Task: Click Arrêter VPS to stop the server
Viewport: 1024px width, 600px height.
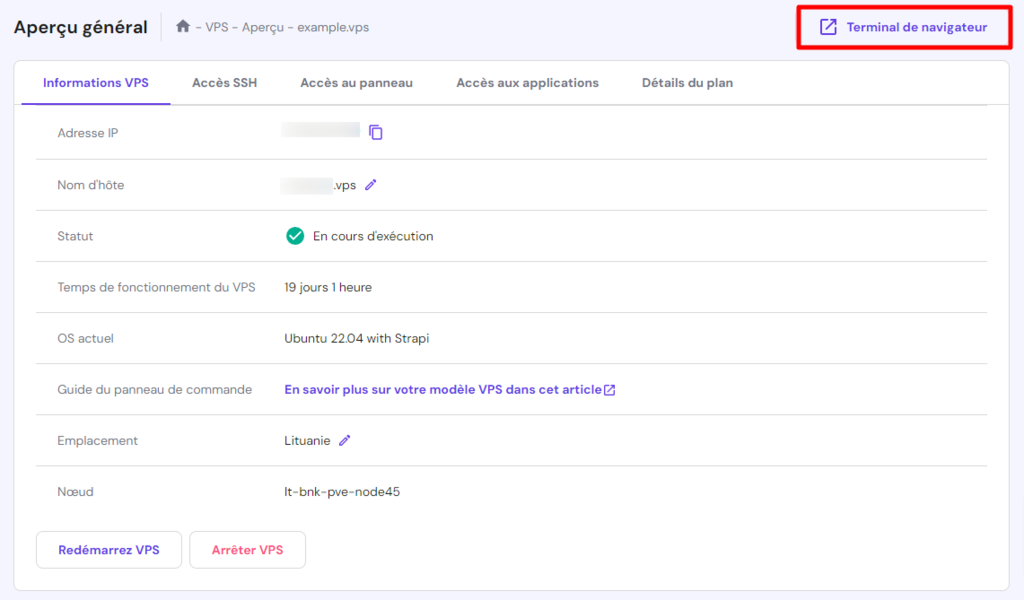Action: (247, 549)
